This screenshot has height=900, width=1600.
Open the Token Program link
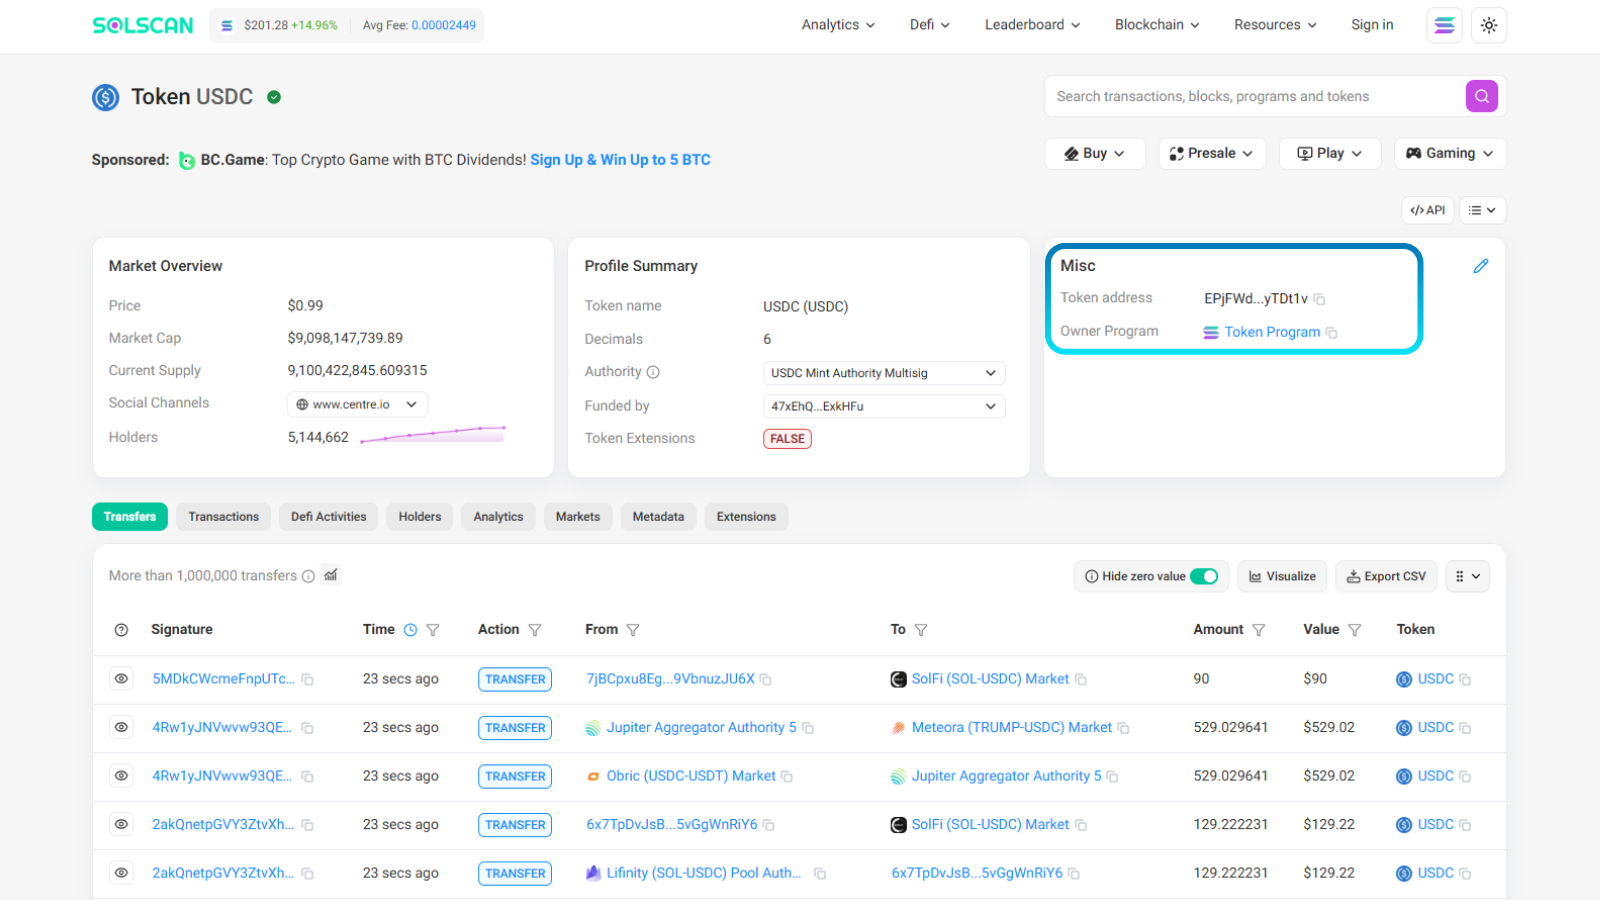(x=1272, y=332)
